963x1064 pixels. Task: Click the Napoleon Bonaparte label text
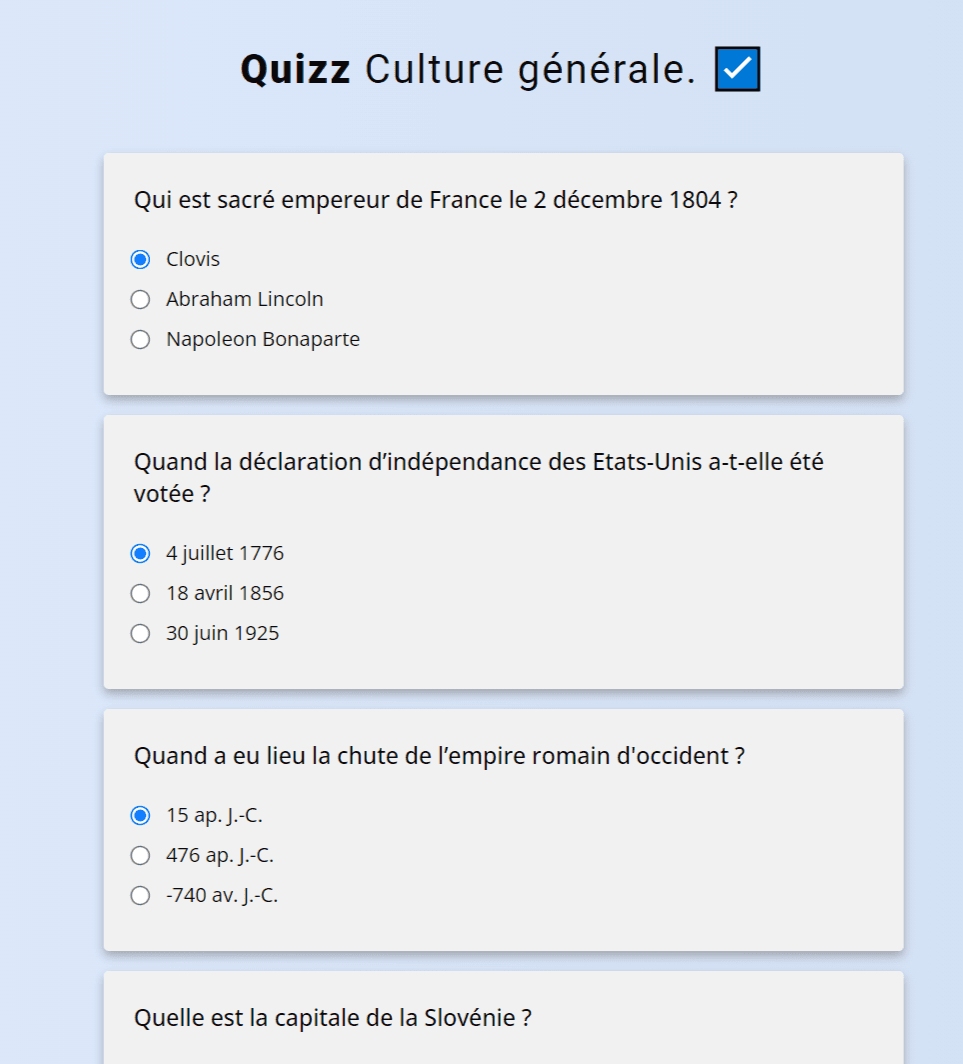coord(262,339)
